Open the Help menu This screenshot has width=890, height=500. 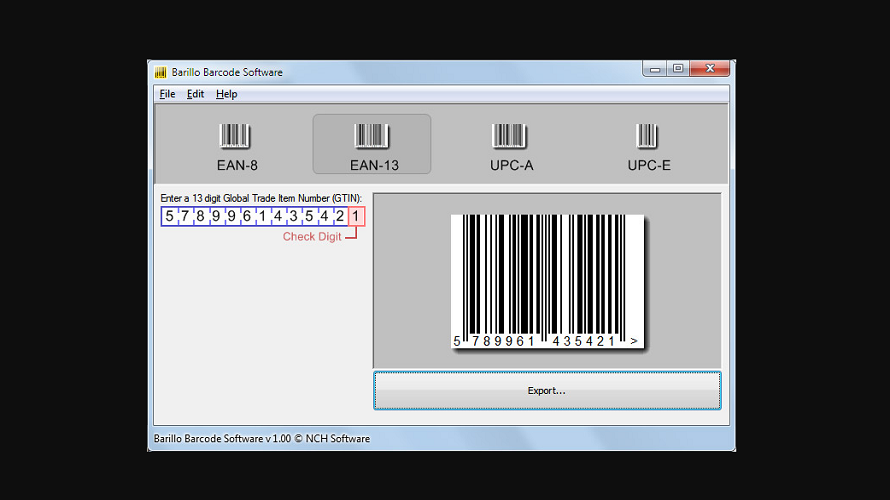click(x=226, y=94)
